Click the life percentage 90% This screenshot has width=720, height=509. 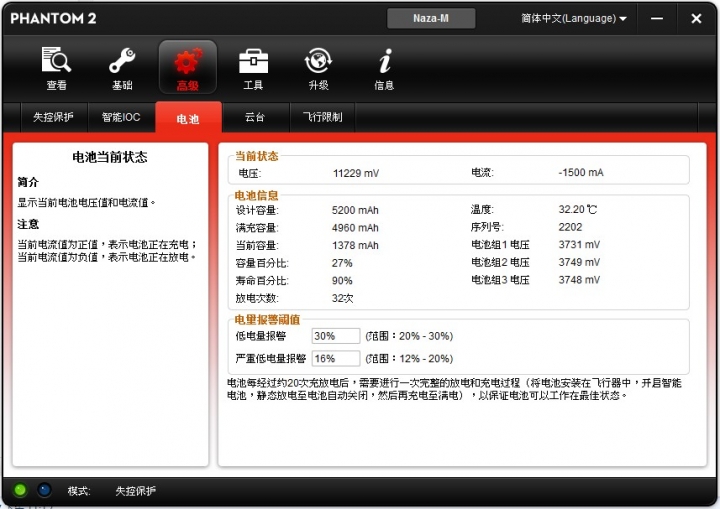(x=342, y=281)
